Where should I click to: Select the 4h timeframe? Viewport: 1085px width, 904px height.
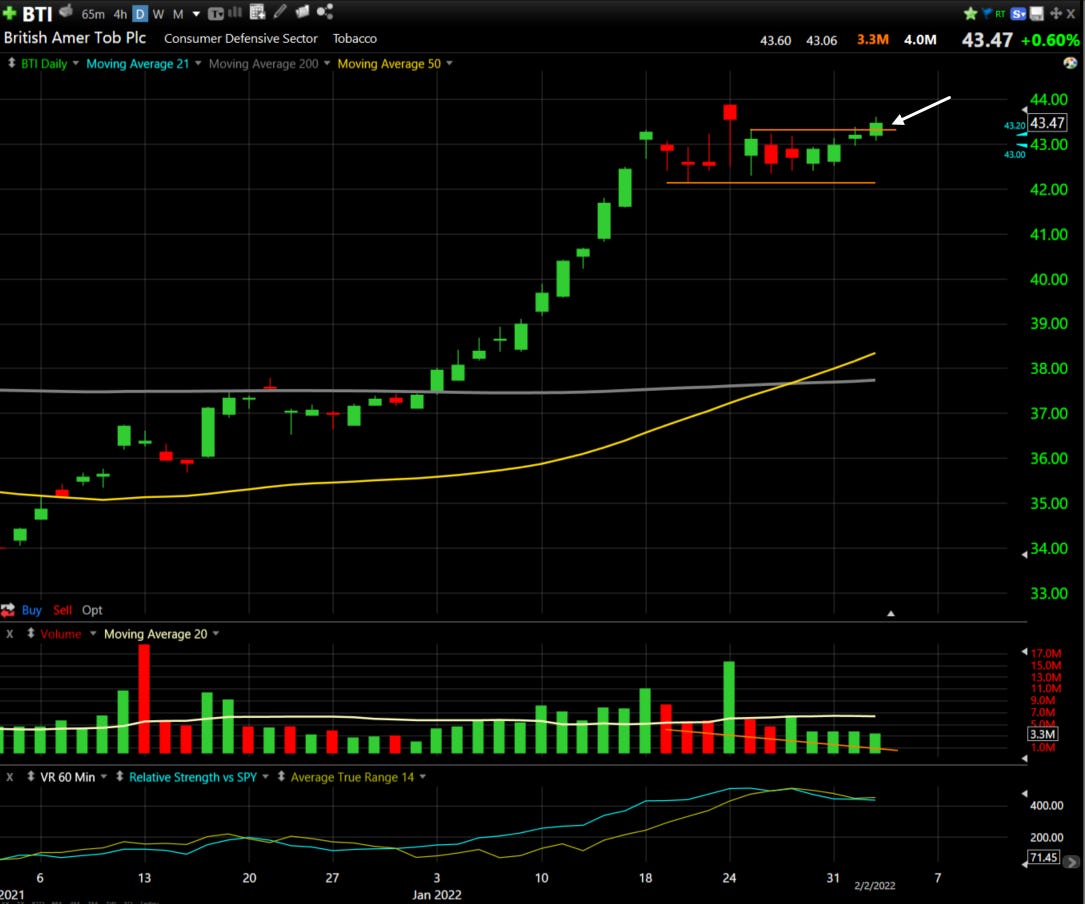(x=120, y=14)
